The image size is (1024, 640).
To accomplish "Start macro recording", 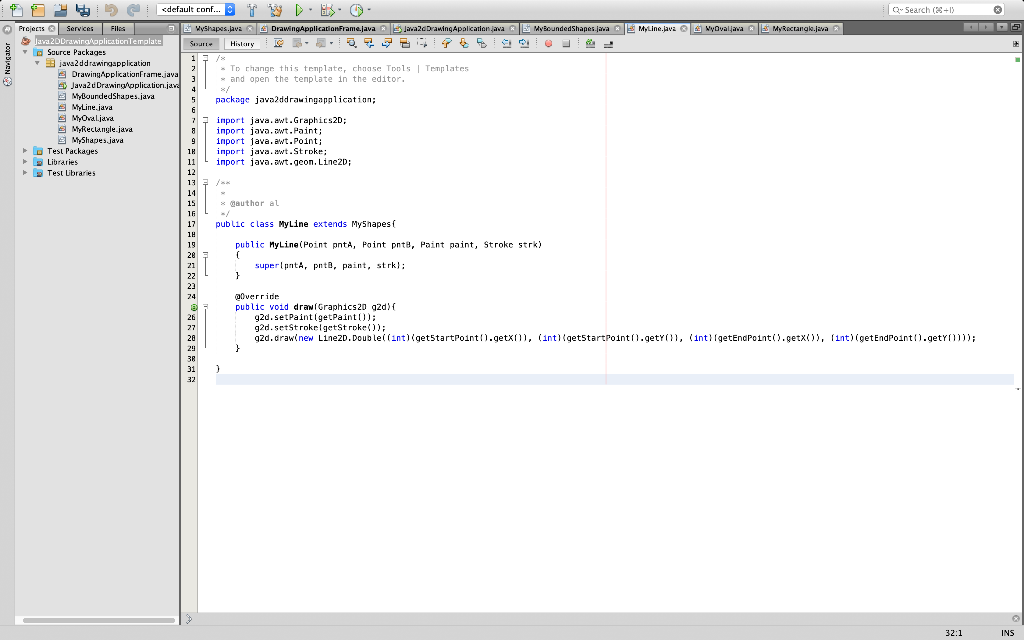I will [548, 43].
